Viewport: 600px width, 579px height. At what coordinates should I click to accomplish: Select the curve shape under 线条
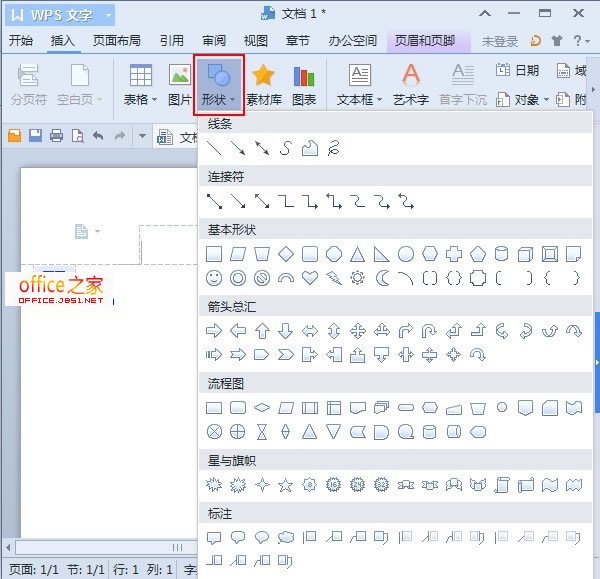(x=286, y=148)
